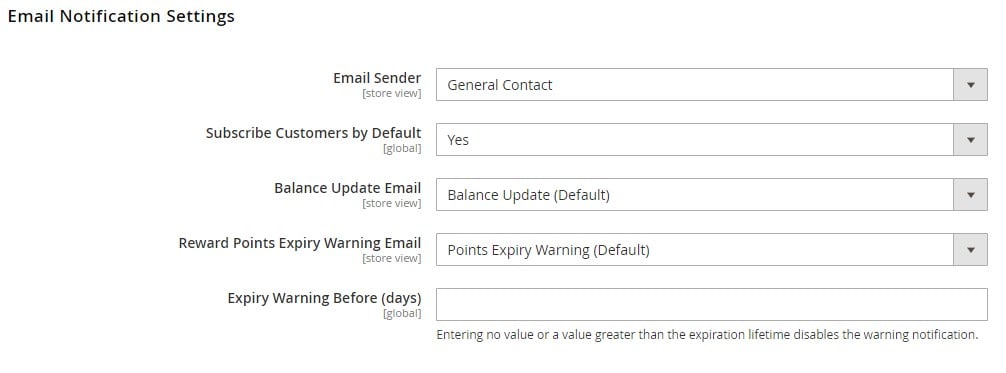Screen dimensions: 1006x373
Task: Expand the Balance Update (Default) template list
Action: click(712, 195)
